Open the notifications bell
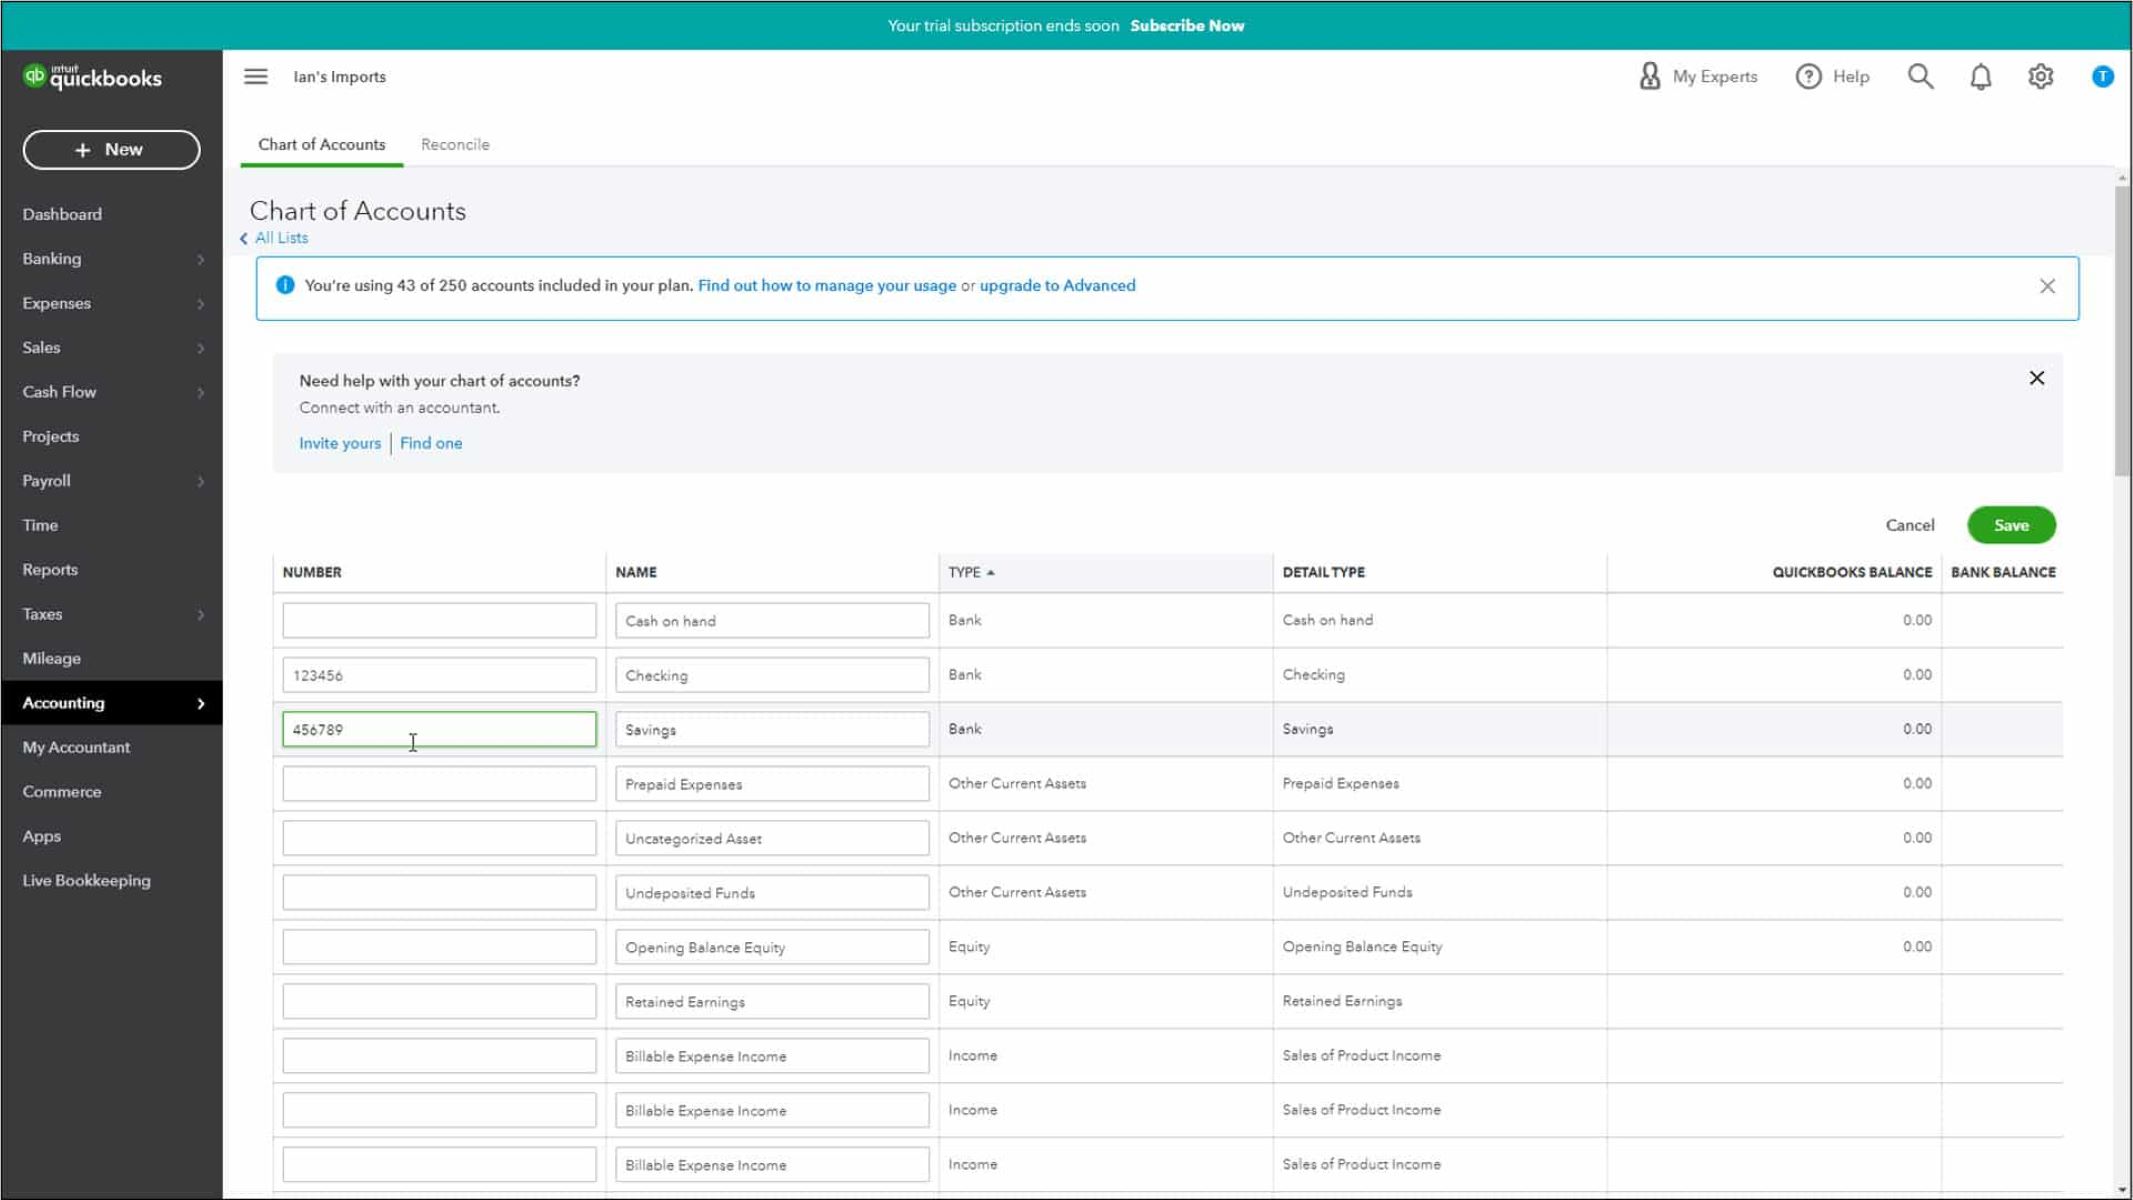2133x1200 pixels. (1980, 77)
